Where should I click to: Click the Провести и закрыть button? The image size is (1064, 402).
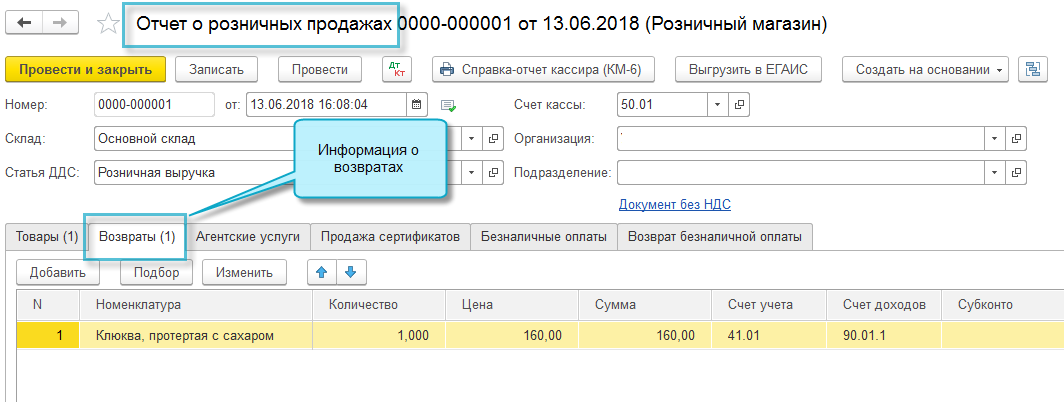coord(85,69)
